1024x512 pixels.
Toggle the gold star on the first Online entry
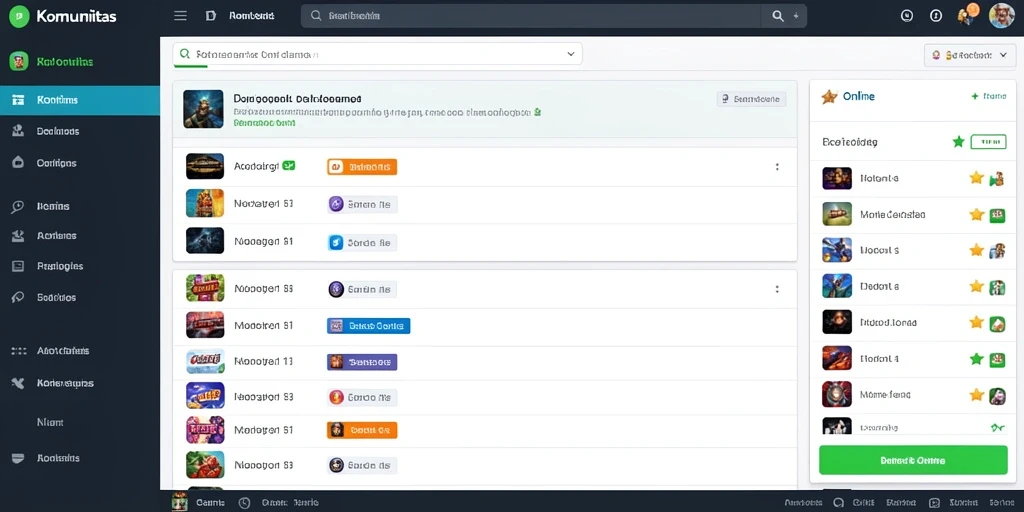click(x=976, y=178)
